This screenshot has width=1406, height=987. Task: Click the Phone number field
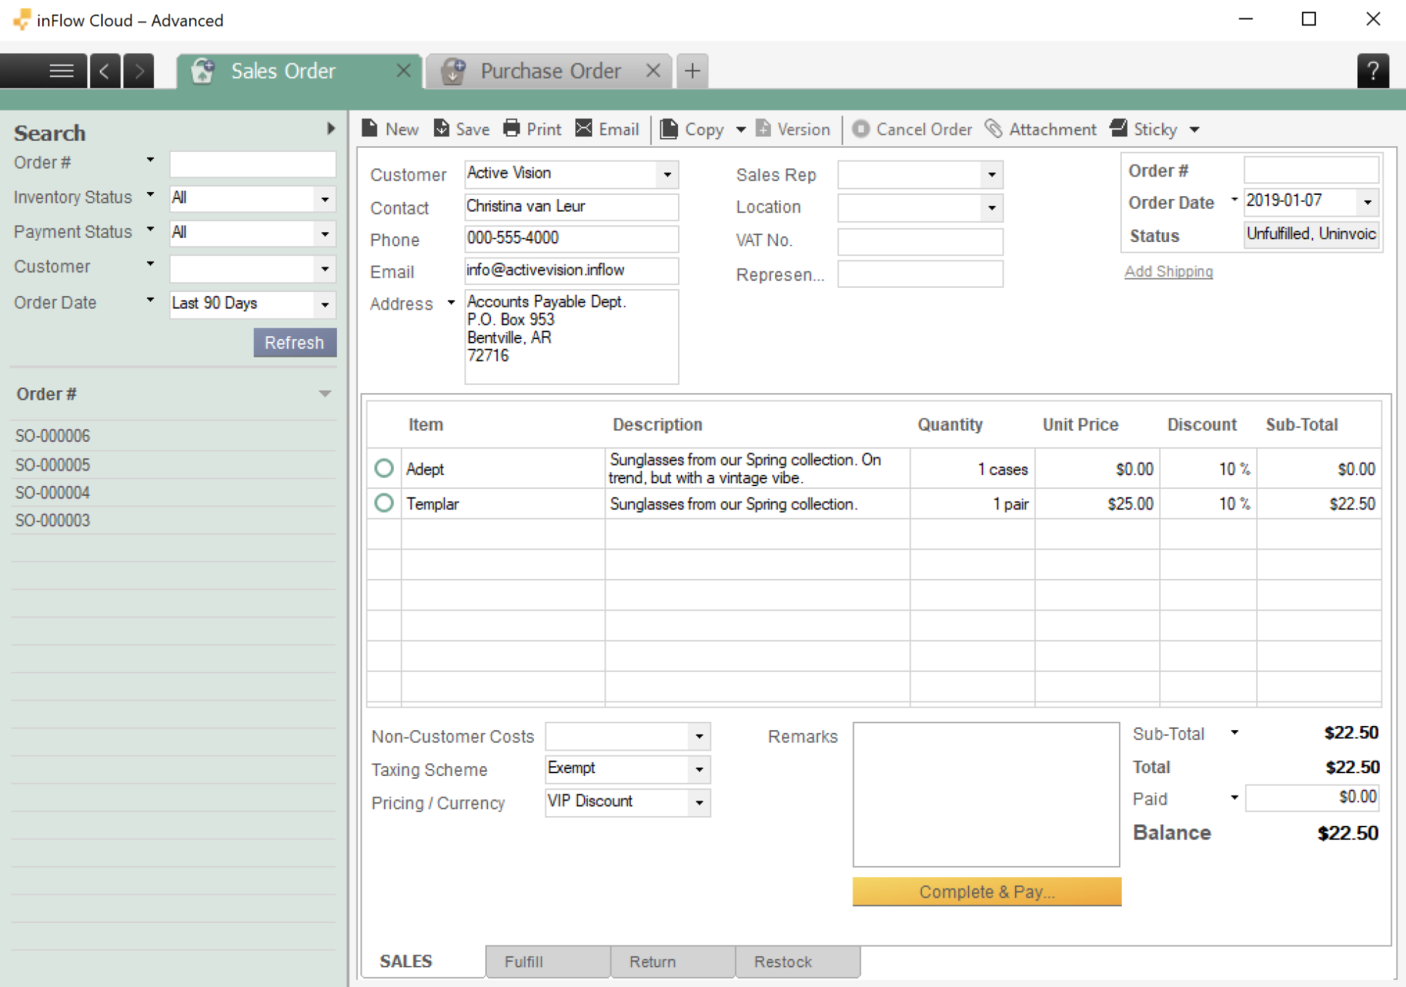[x=572, y=239]
